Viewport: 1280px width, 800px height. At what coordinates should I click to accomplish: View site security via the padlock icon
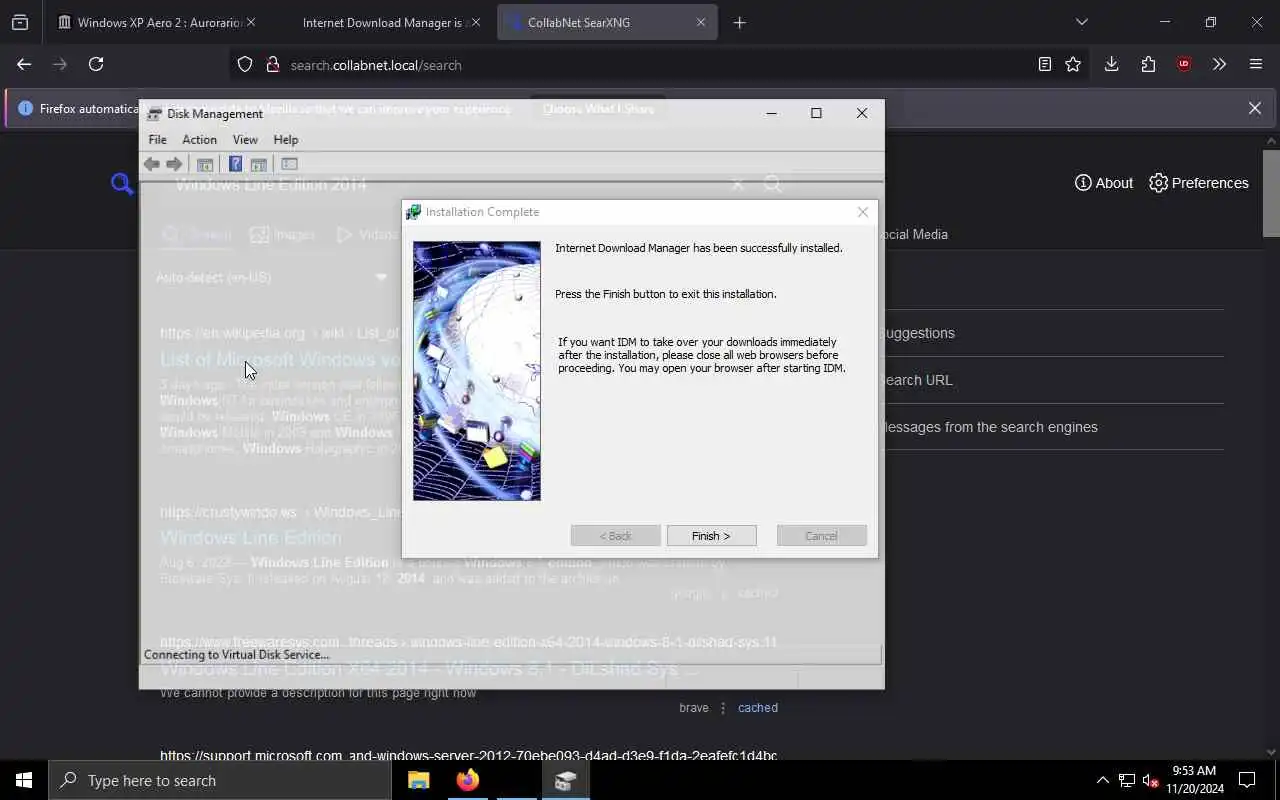[x=272, y=64]
